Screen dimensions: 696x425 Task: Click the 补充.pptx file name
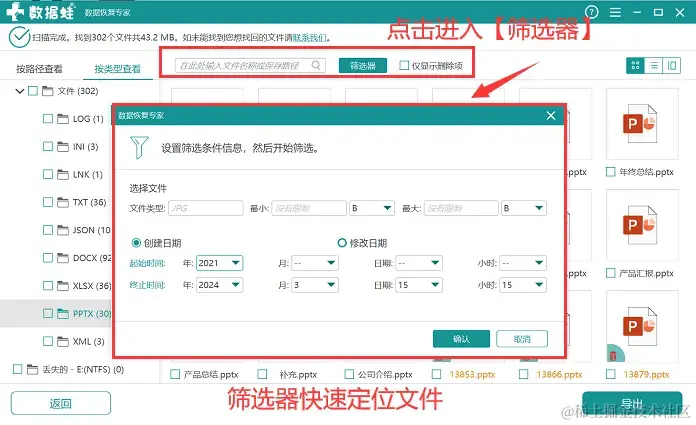tap(298, 374)
